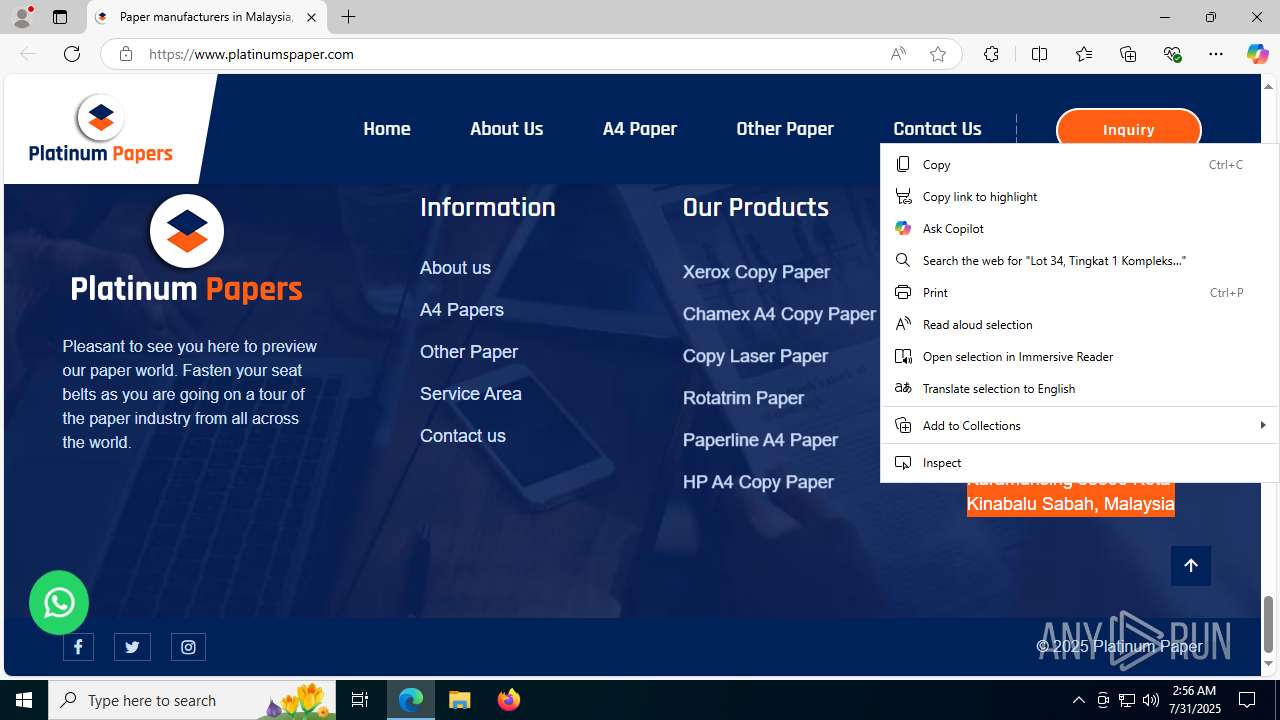Viewport: 1280px width, 720px height.
Task: Choose Inspect in context menu
Action: (1080, 462)
